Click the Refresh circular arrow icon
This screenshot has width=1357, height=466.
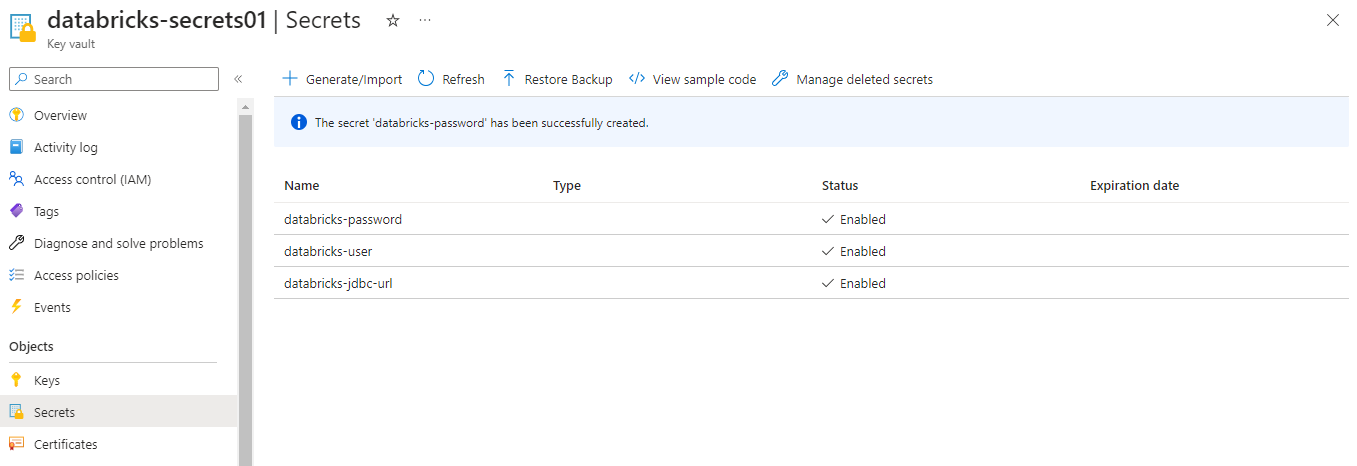tap(426, 79)
